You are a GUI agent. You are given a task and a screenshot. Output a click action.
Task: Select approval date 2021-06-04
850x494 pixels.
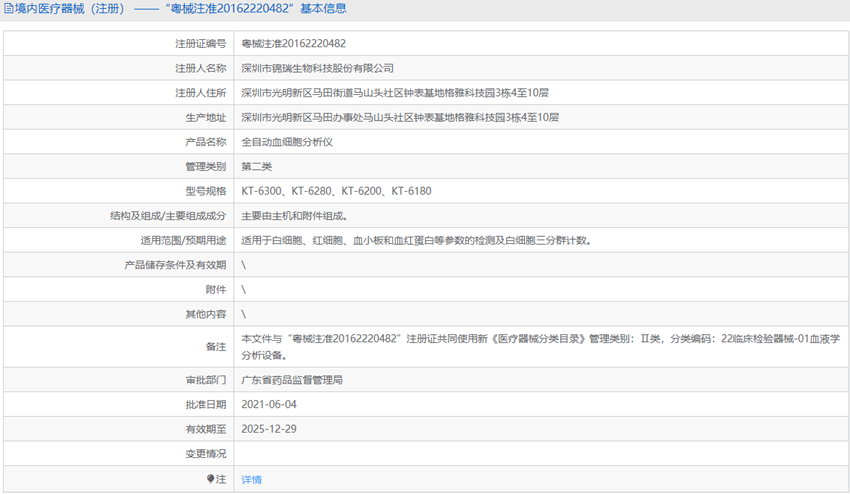[x=269, y=405]
